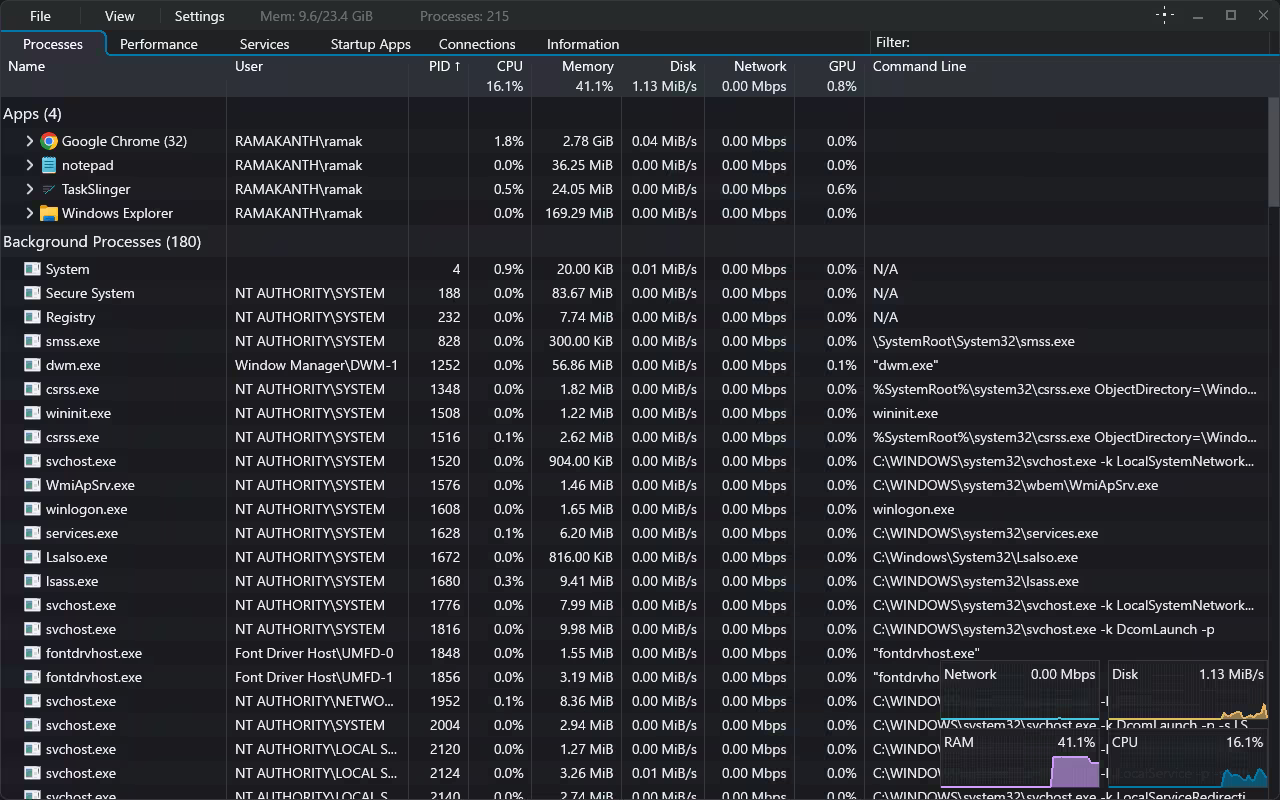This screenshot has height=800, width=1280.
Task: Click the dwm.exe process icon
Action: [32, 365]
